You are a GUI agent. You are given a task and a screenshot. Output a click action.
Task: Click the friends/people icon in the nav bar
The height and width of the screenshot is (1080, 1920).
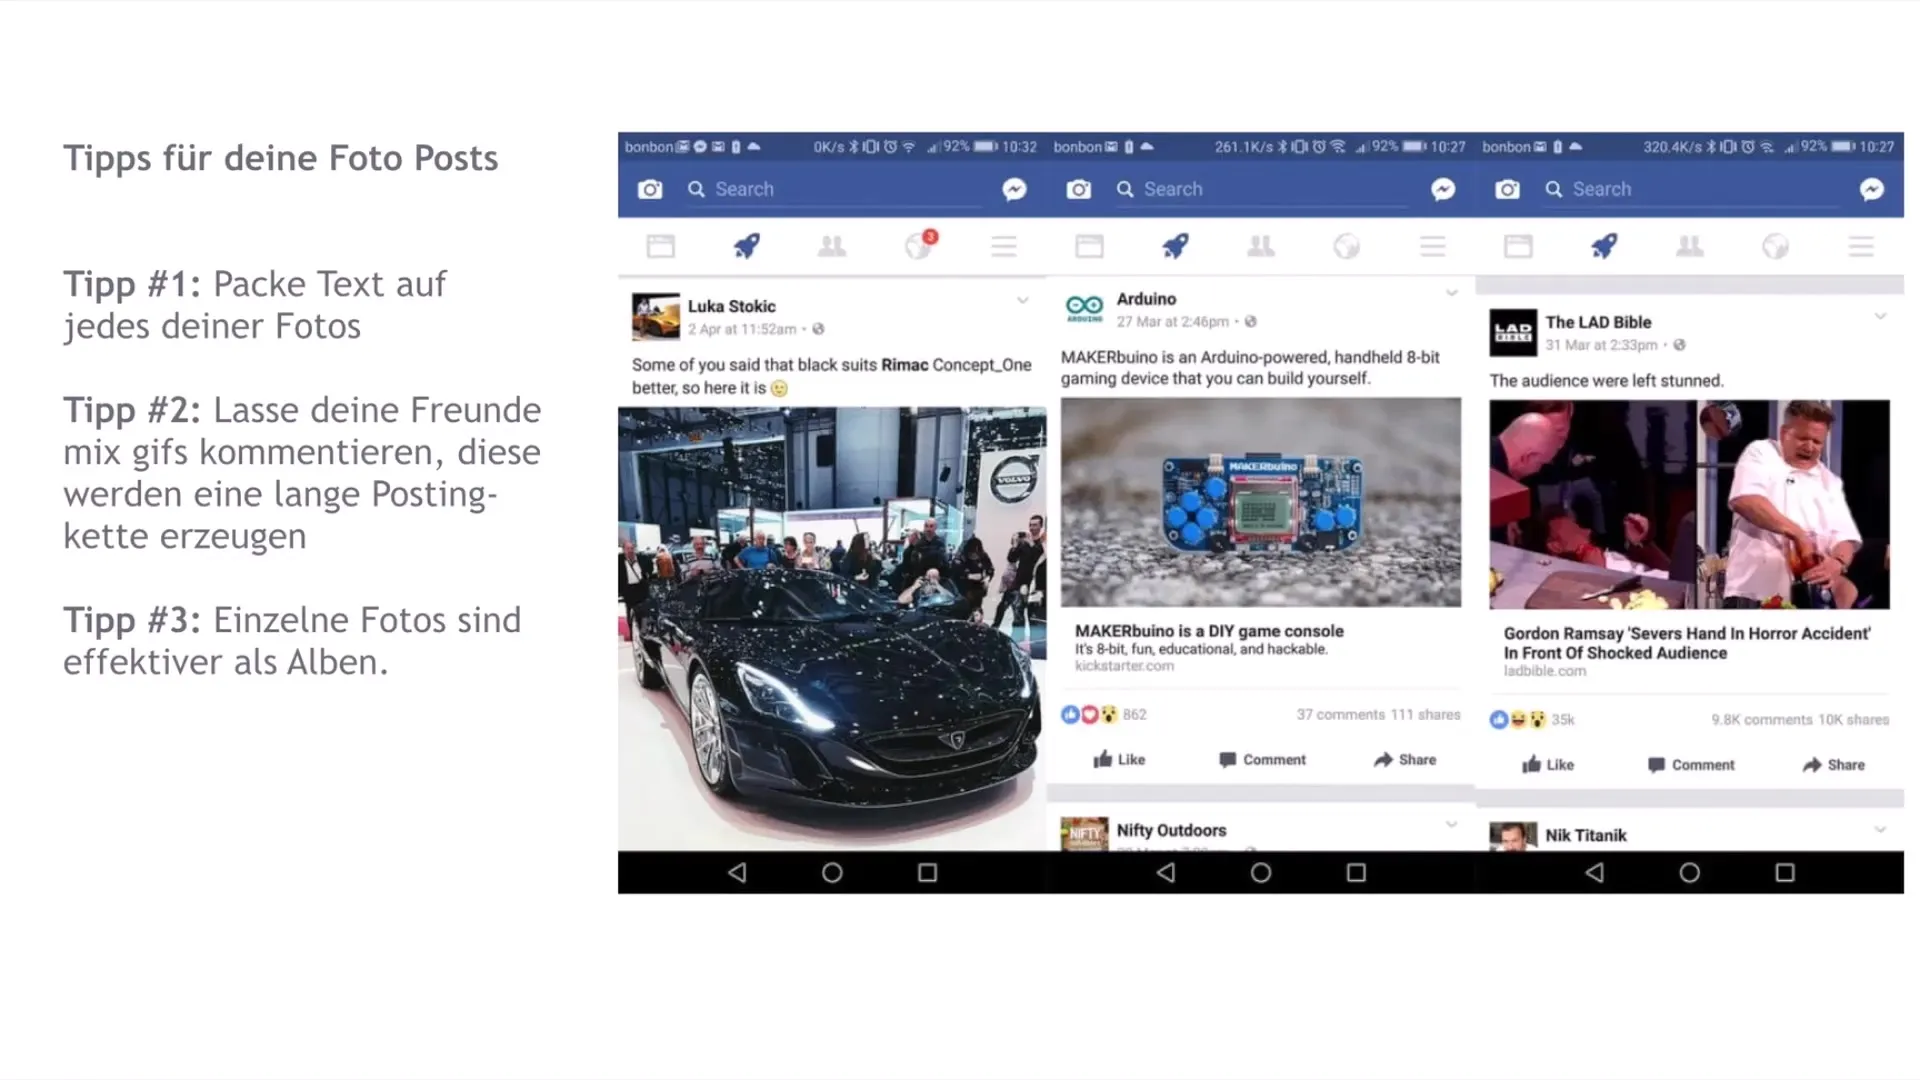tap(831, 247)
